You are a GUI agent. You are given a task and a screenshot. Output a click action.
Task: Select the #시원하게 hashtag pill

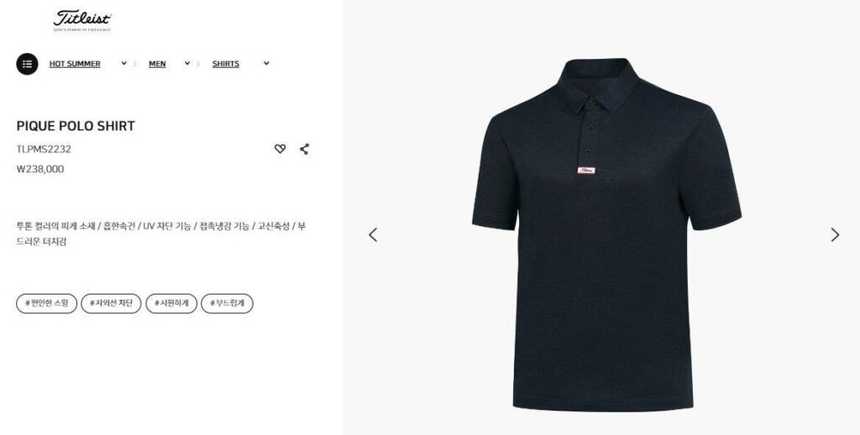click(171, 303)
